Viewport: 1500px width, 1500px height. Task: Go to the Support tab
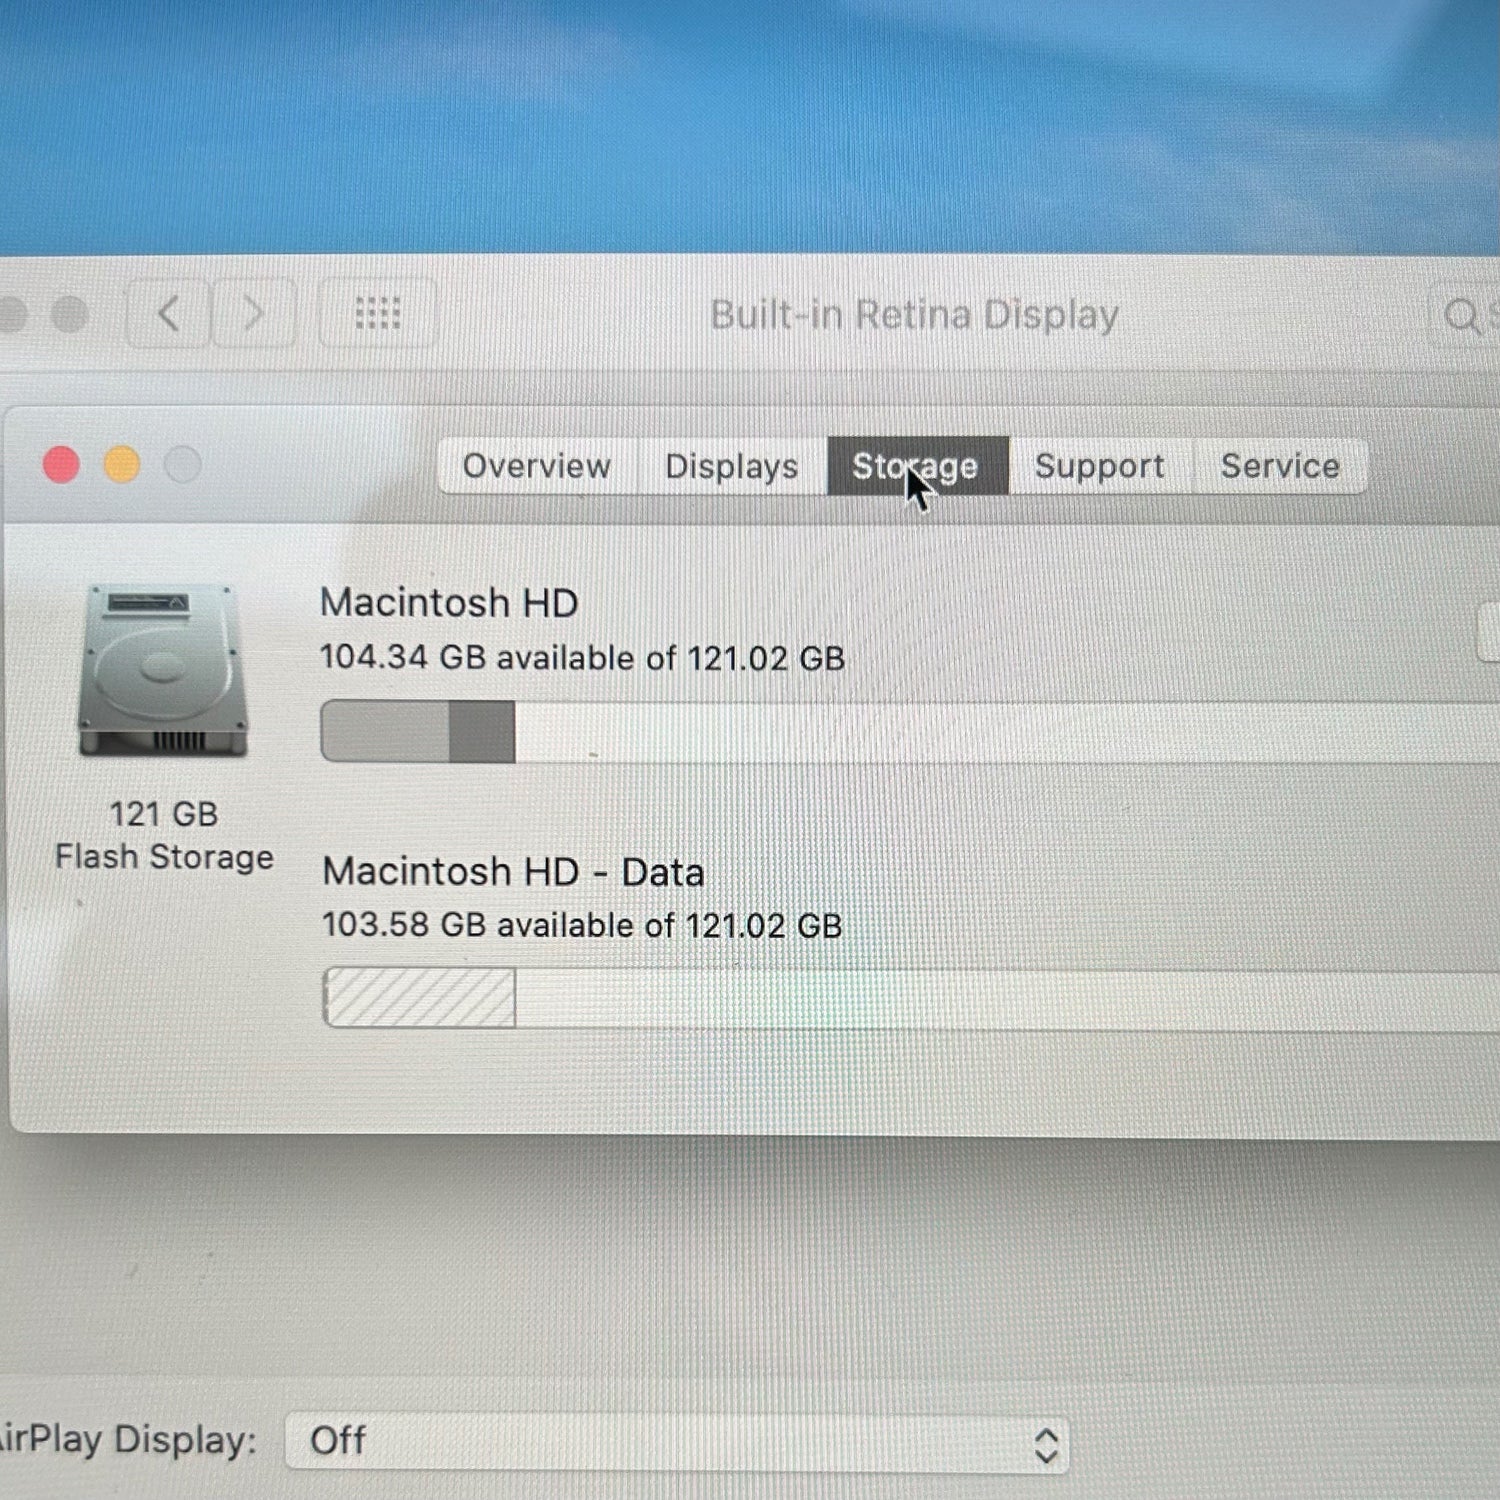click(x=1099, y=466)
